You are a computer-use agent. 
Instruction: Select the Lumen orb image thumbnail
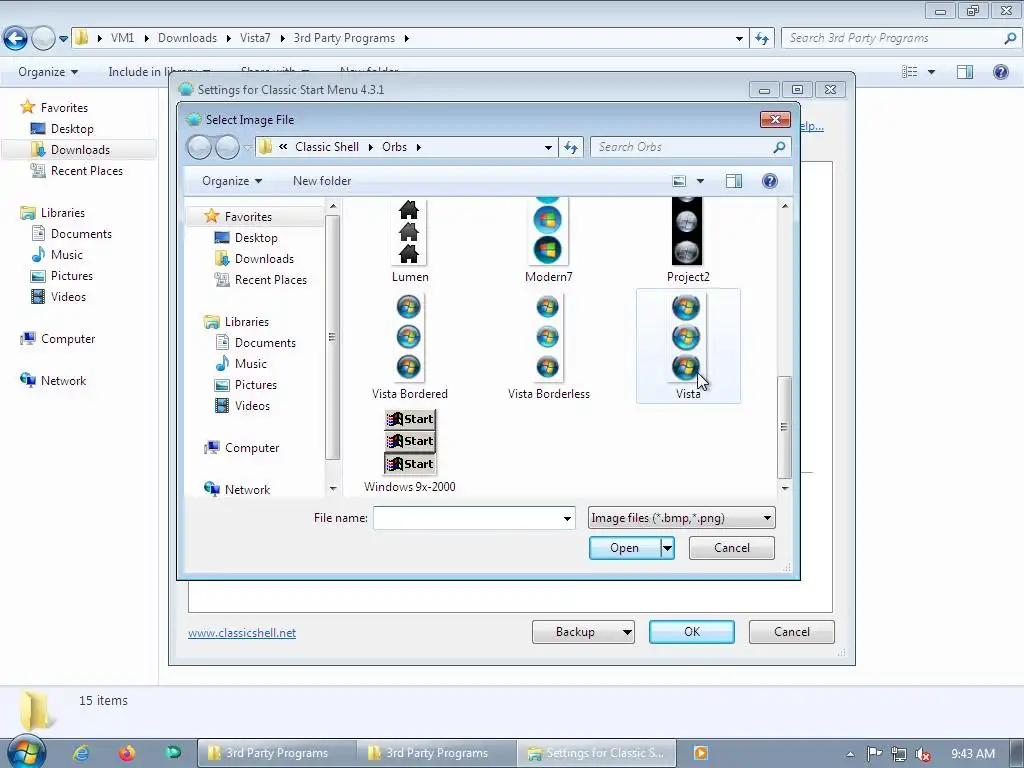[x=409, y=232]
